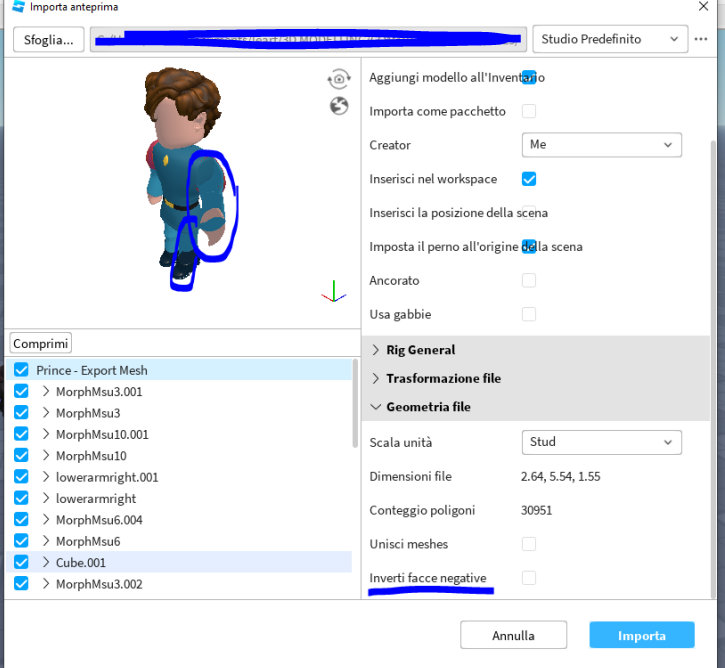This screenshot has height=668, width=725.
Task: Expand the MorphMsu3.001 tree node
Action: (x=46, y=392)
